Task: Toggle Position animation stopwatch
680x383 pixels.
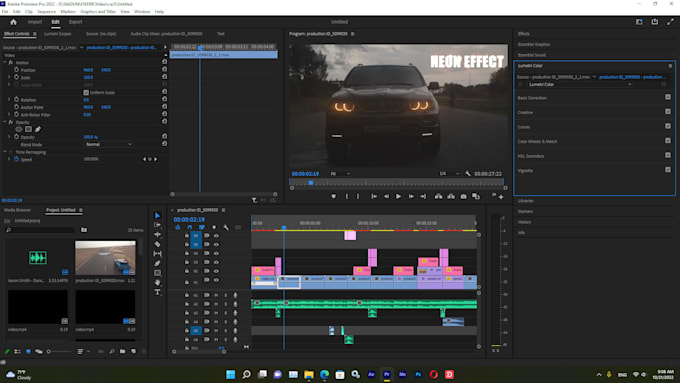Action: 16,70
